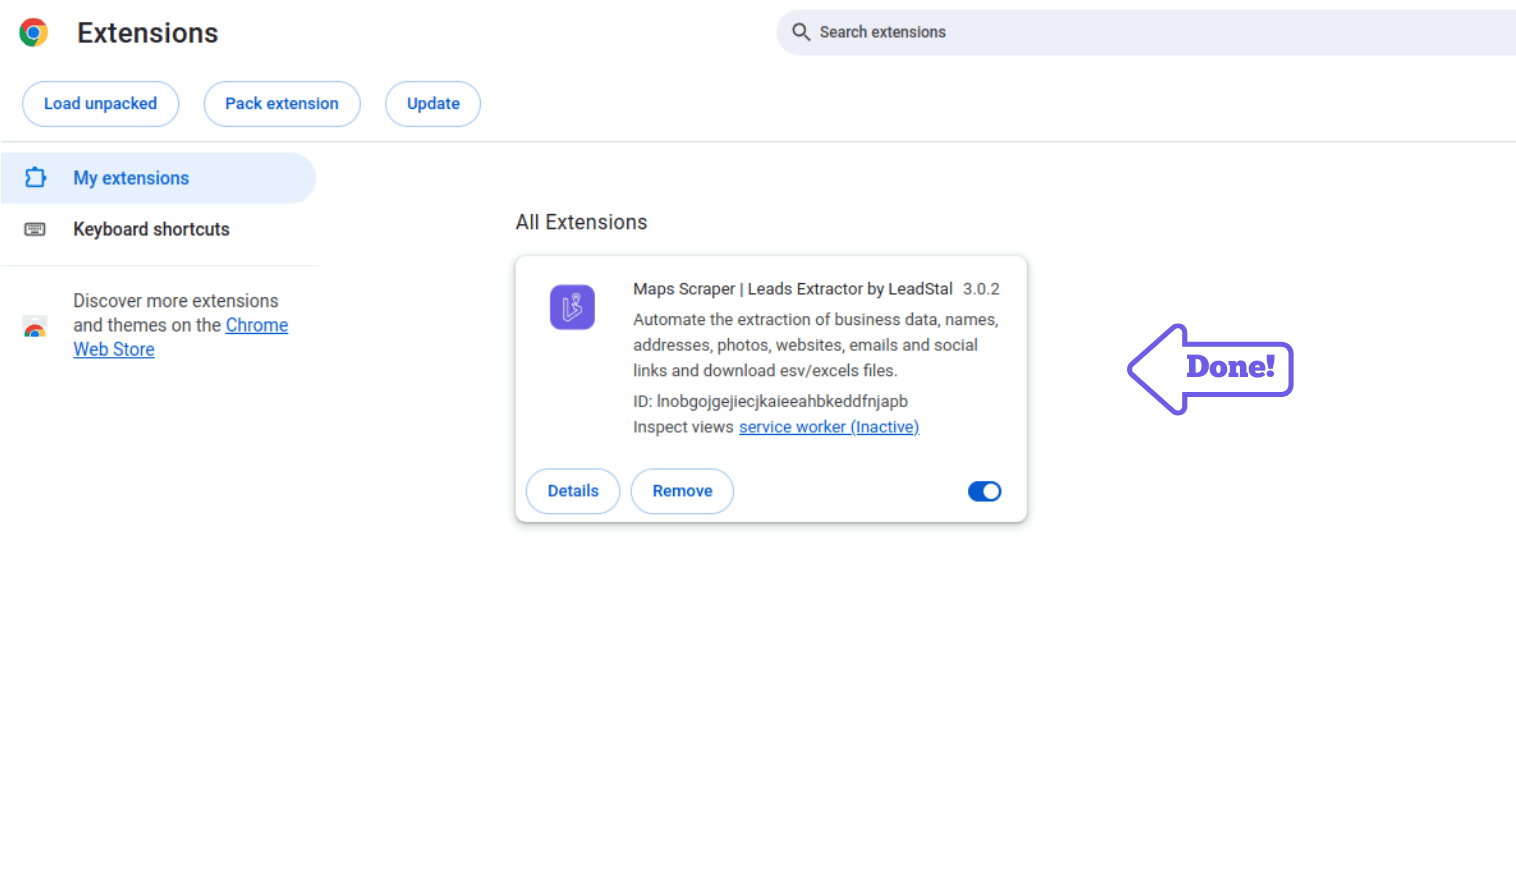Screen dimensions: 1516x886
Task: Click the extension ID text
Action: click(770, 401)
